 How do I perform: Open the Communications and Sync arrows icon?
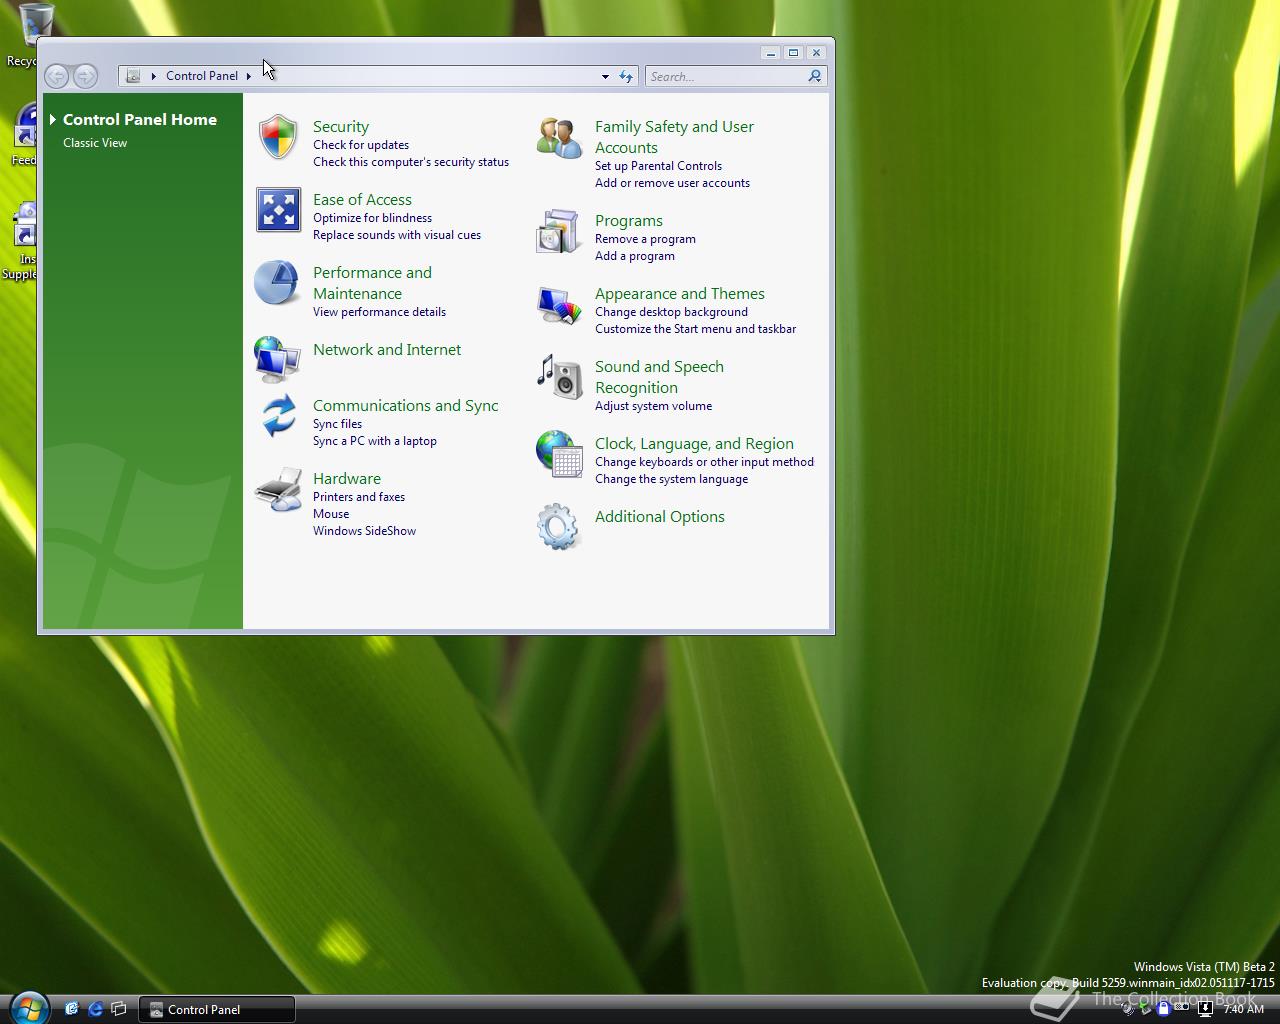tap(278, 415)
